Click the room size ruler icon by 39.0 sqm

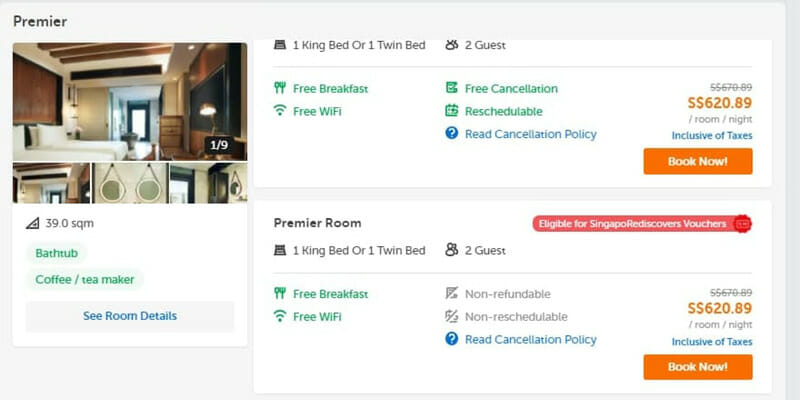pyautogui.click(x=33, y=223)
